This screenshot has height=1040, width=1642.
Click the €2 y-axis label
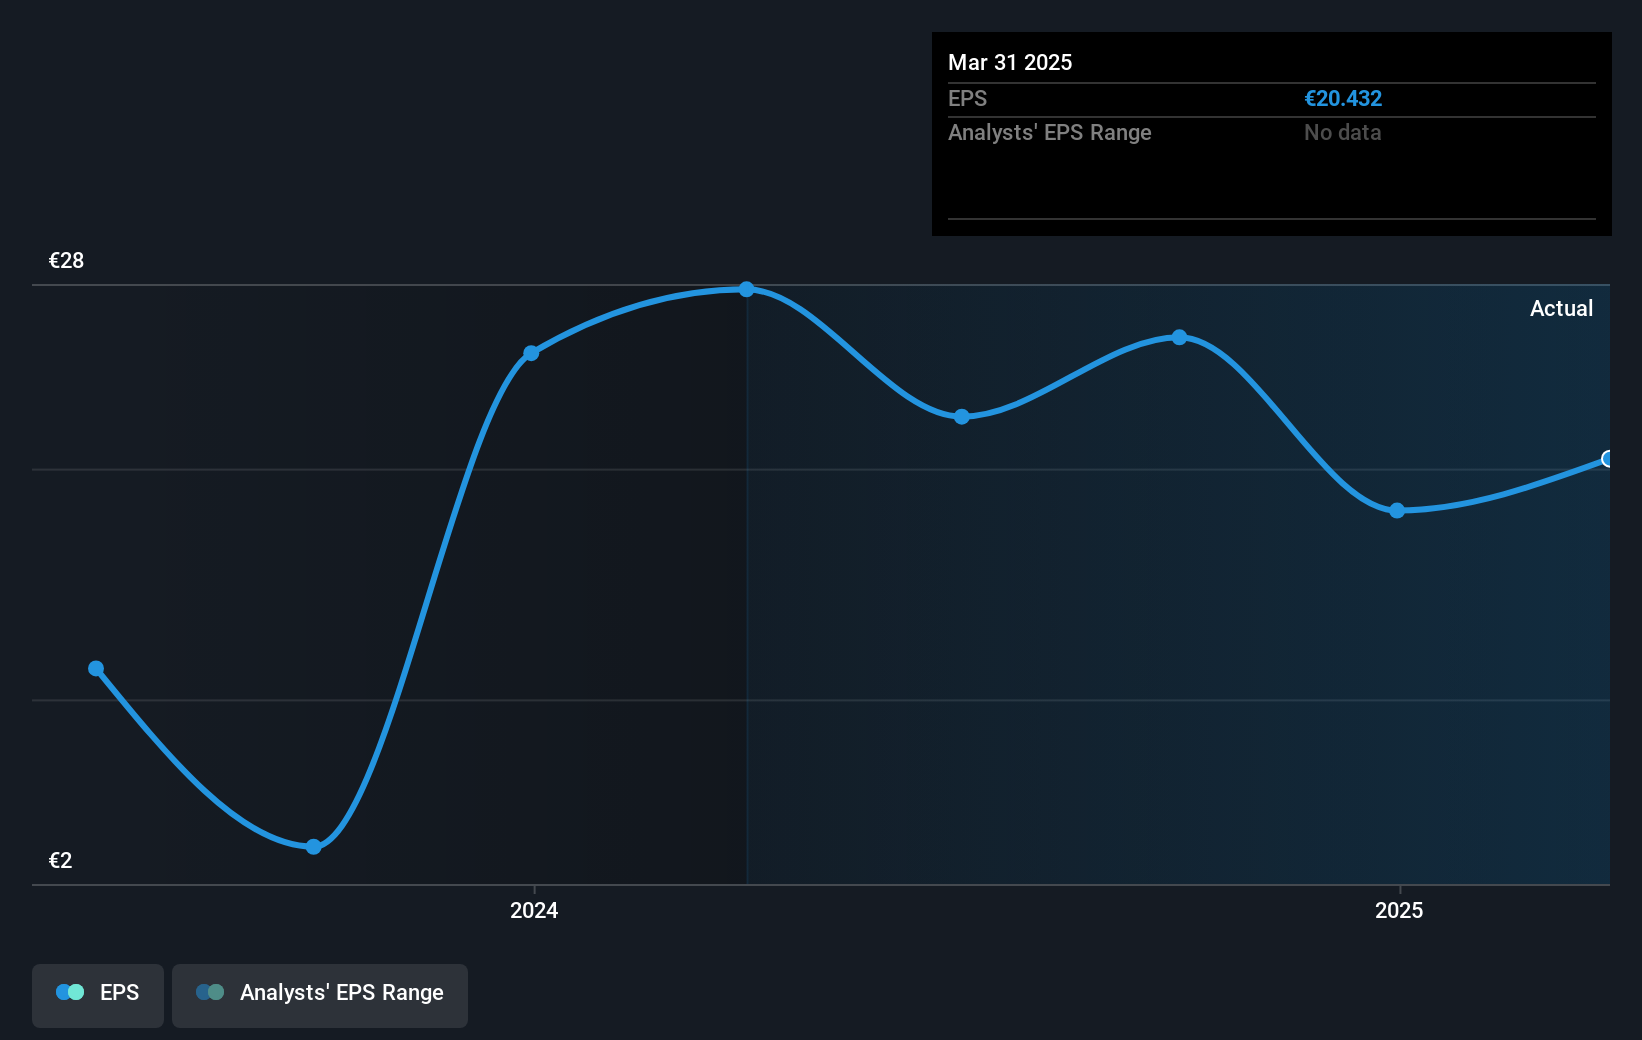61,860
